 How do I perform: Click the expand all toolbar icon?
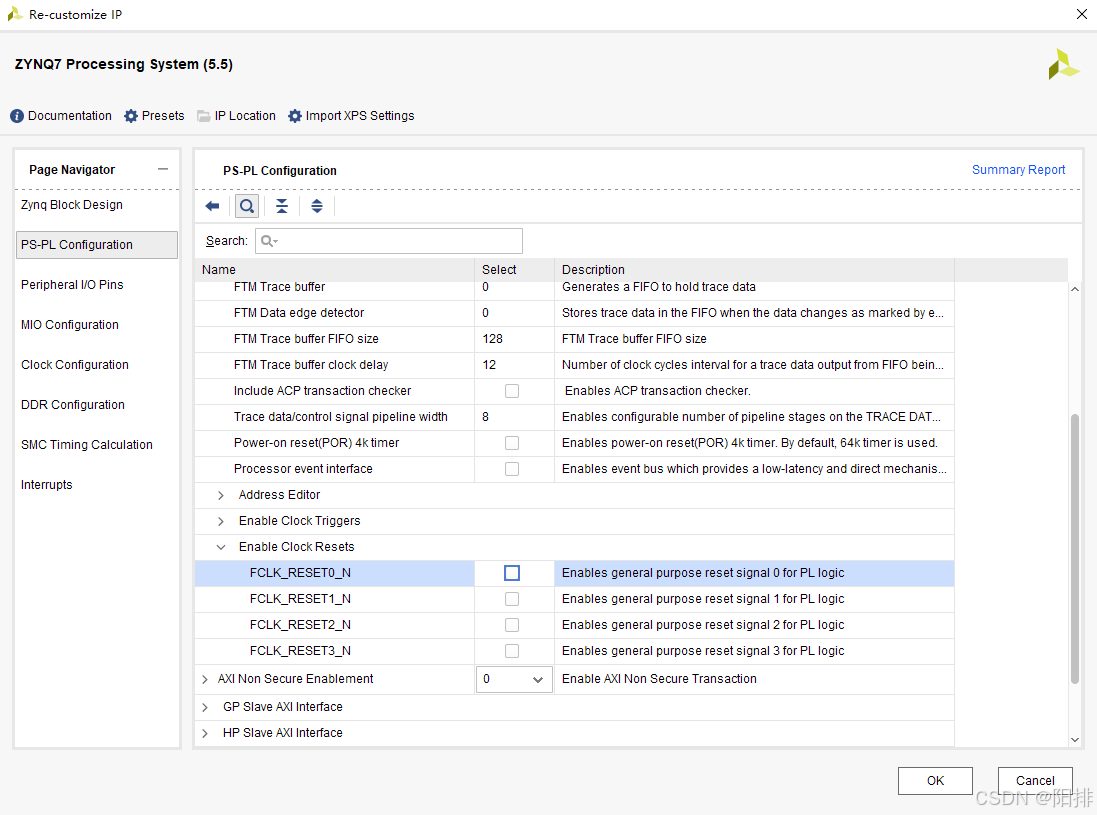pyautogui.click(x=317, y=206)
